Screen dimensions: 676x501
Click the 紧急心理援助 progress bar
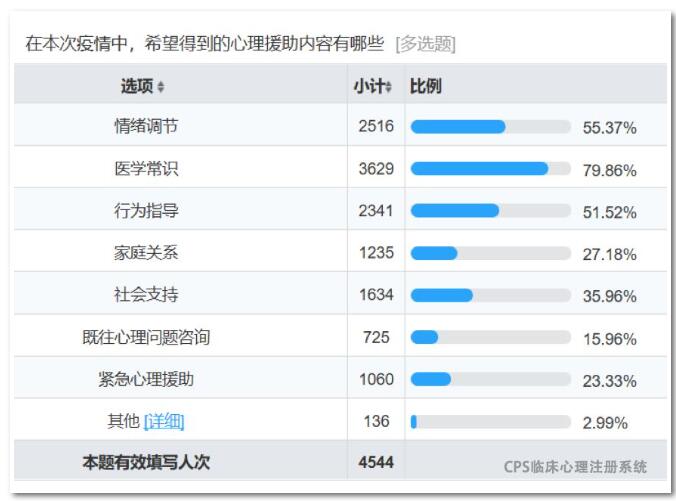pyautogui.click(x=491, y=379)
